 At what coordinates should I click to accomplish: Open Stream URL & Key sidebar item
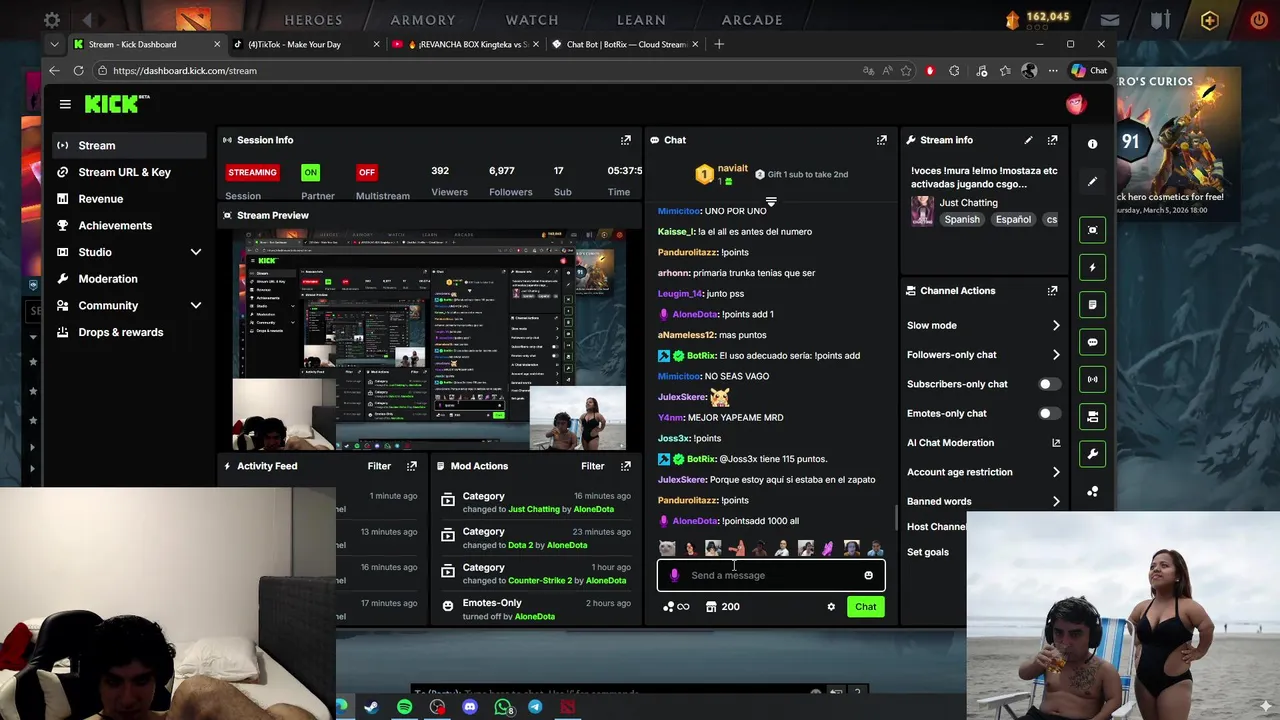(128, 172)
